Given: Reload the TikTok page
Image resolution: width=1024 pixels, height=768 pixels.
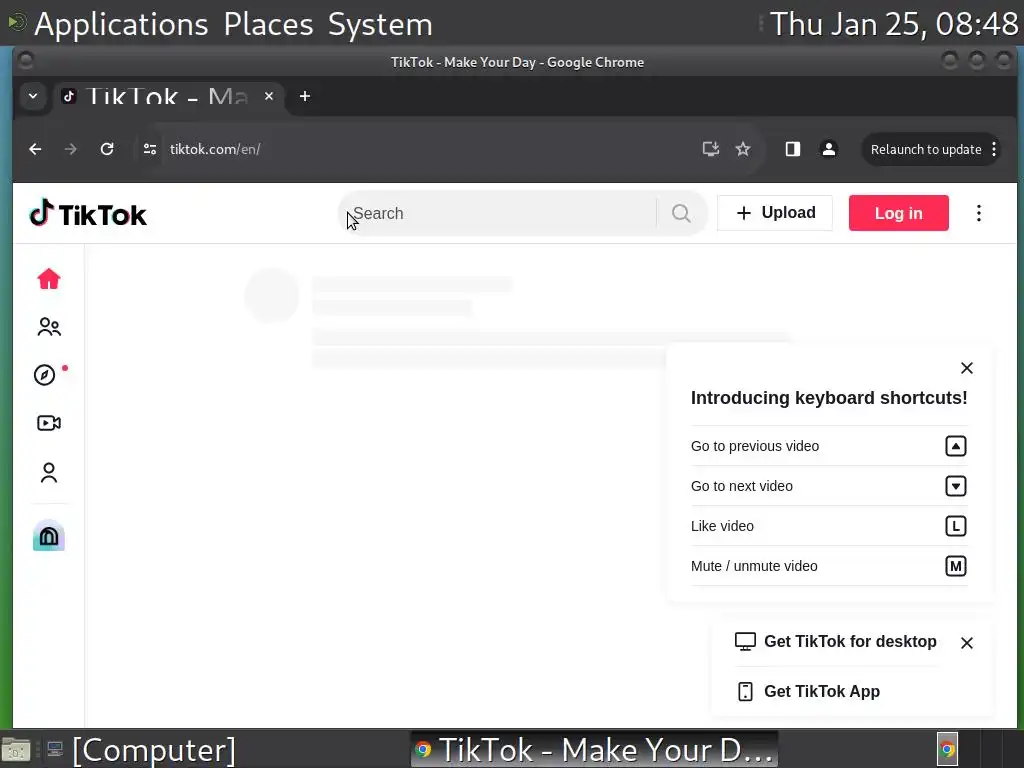Looking at the screenshot, I should 107,150.
